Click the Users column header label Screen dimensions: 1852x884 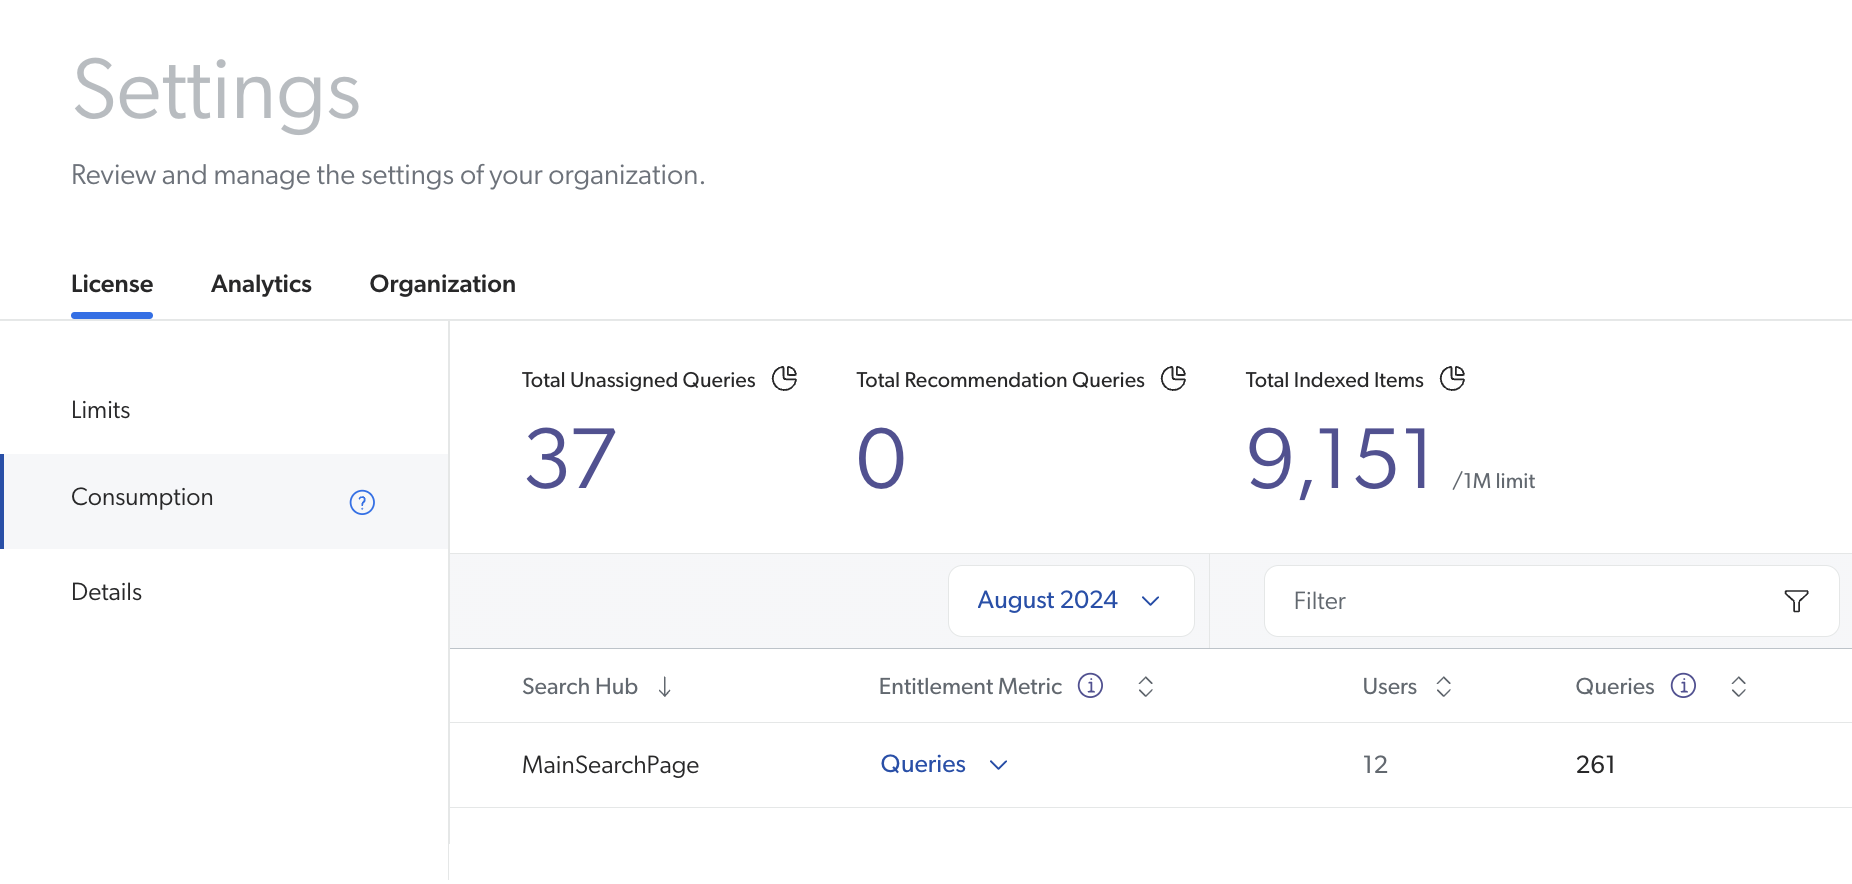pyautogui.click(x=1390, y=687)
